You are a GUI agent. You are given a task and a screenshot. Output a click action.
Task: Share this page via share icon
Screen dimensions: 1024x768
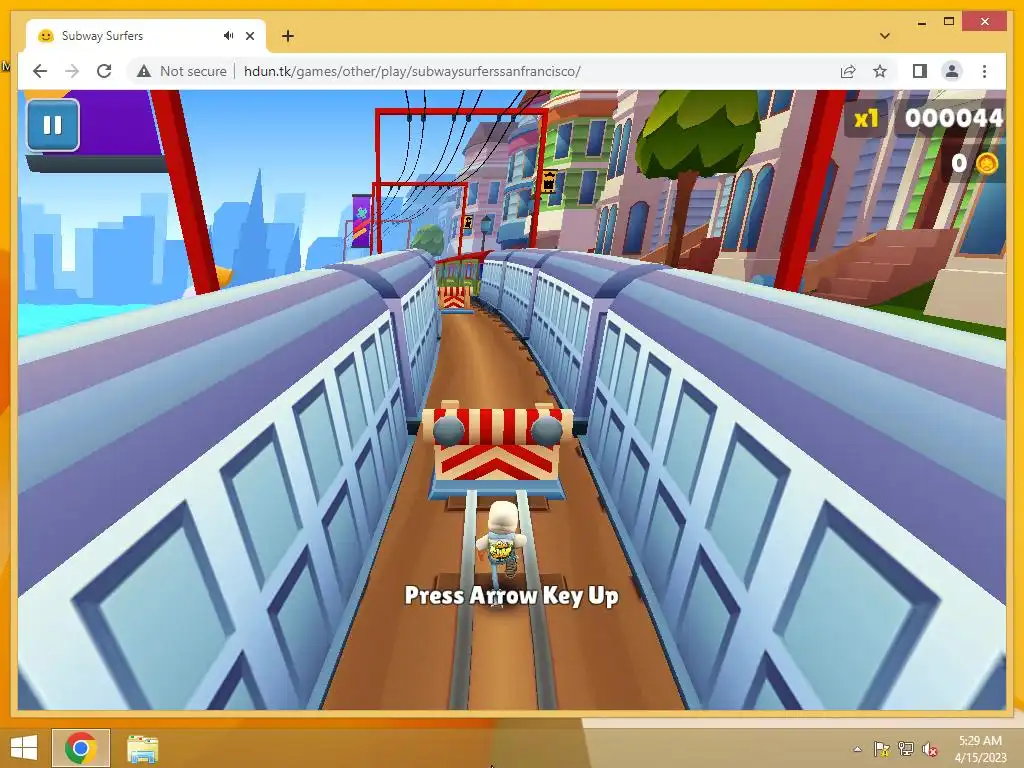(x=848, y=71)
